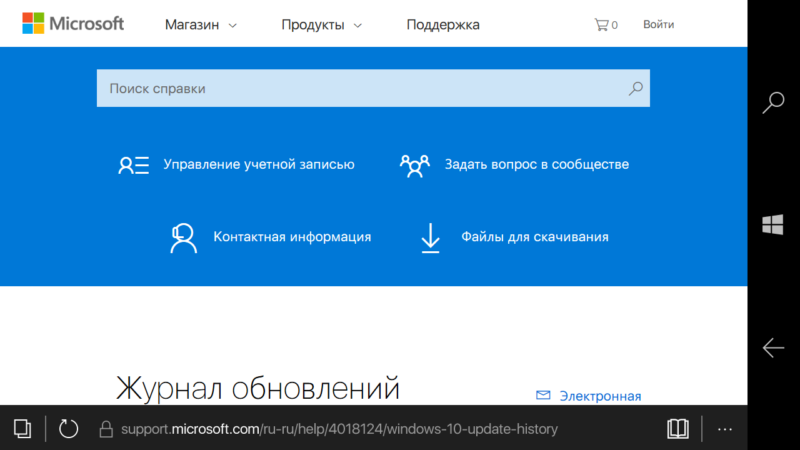800x450 pixels.
Task: Click the support agent headset icon
Action: (183, 238)
